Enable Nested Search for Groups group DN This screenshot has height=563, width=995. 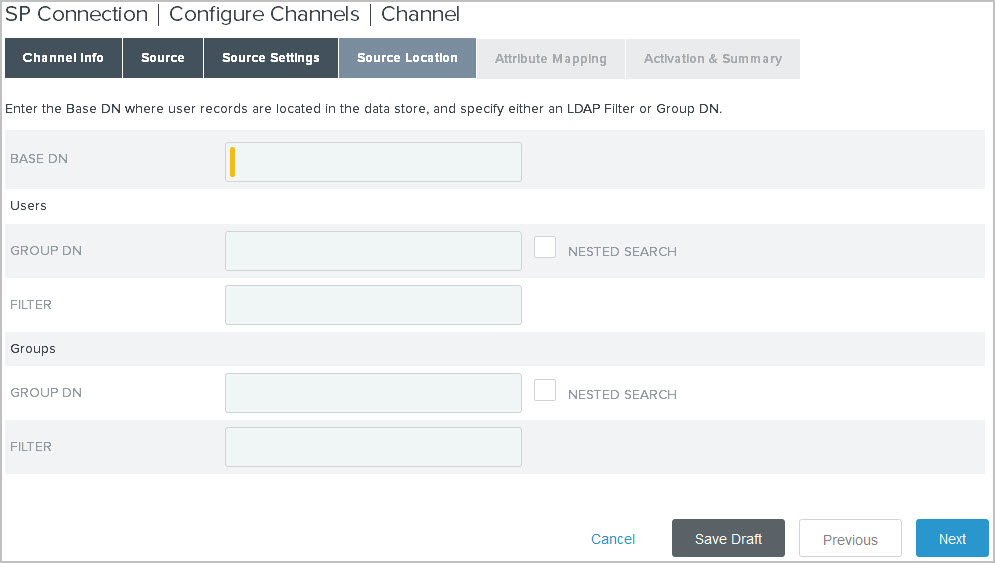pos(545,390)
